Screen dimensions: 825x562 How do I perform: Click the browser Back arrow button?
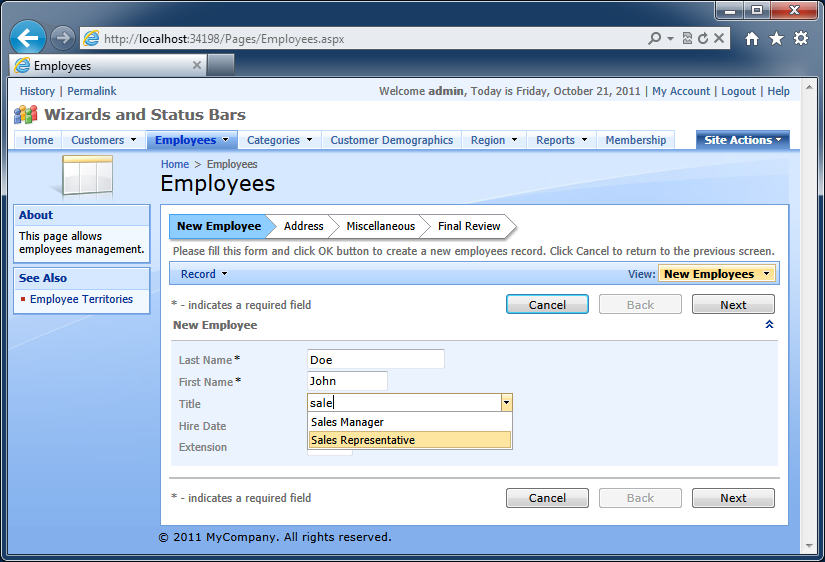point(27,38)
